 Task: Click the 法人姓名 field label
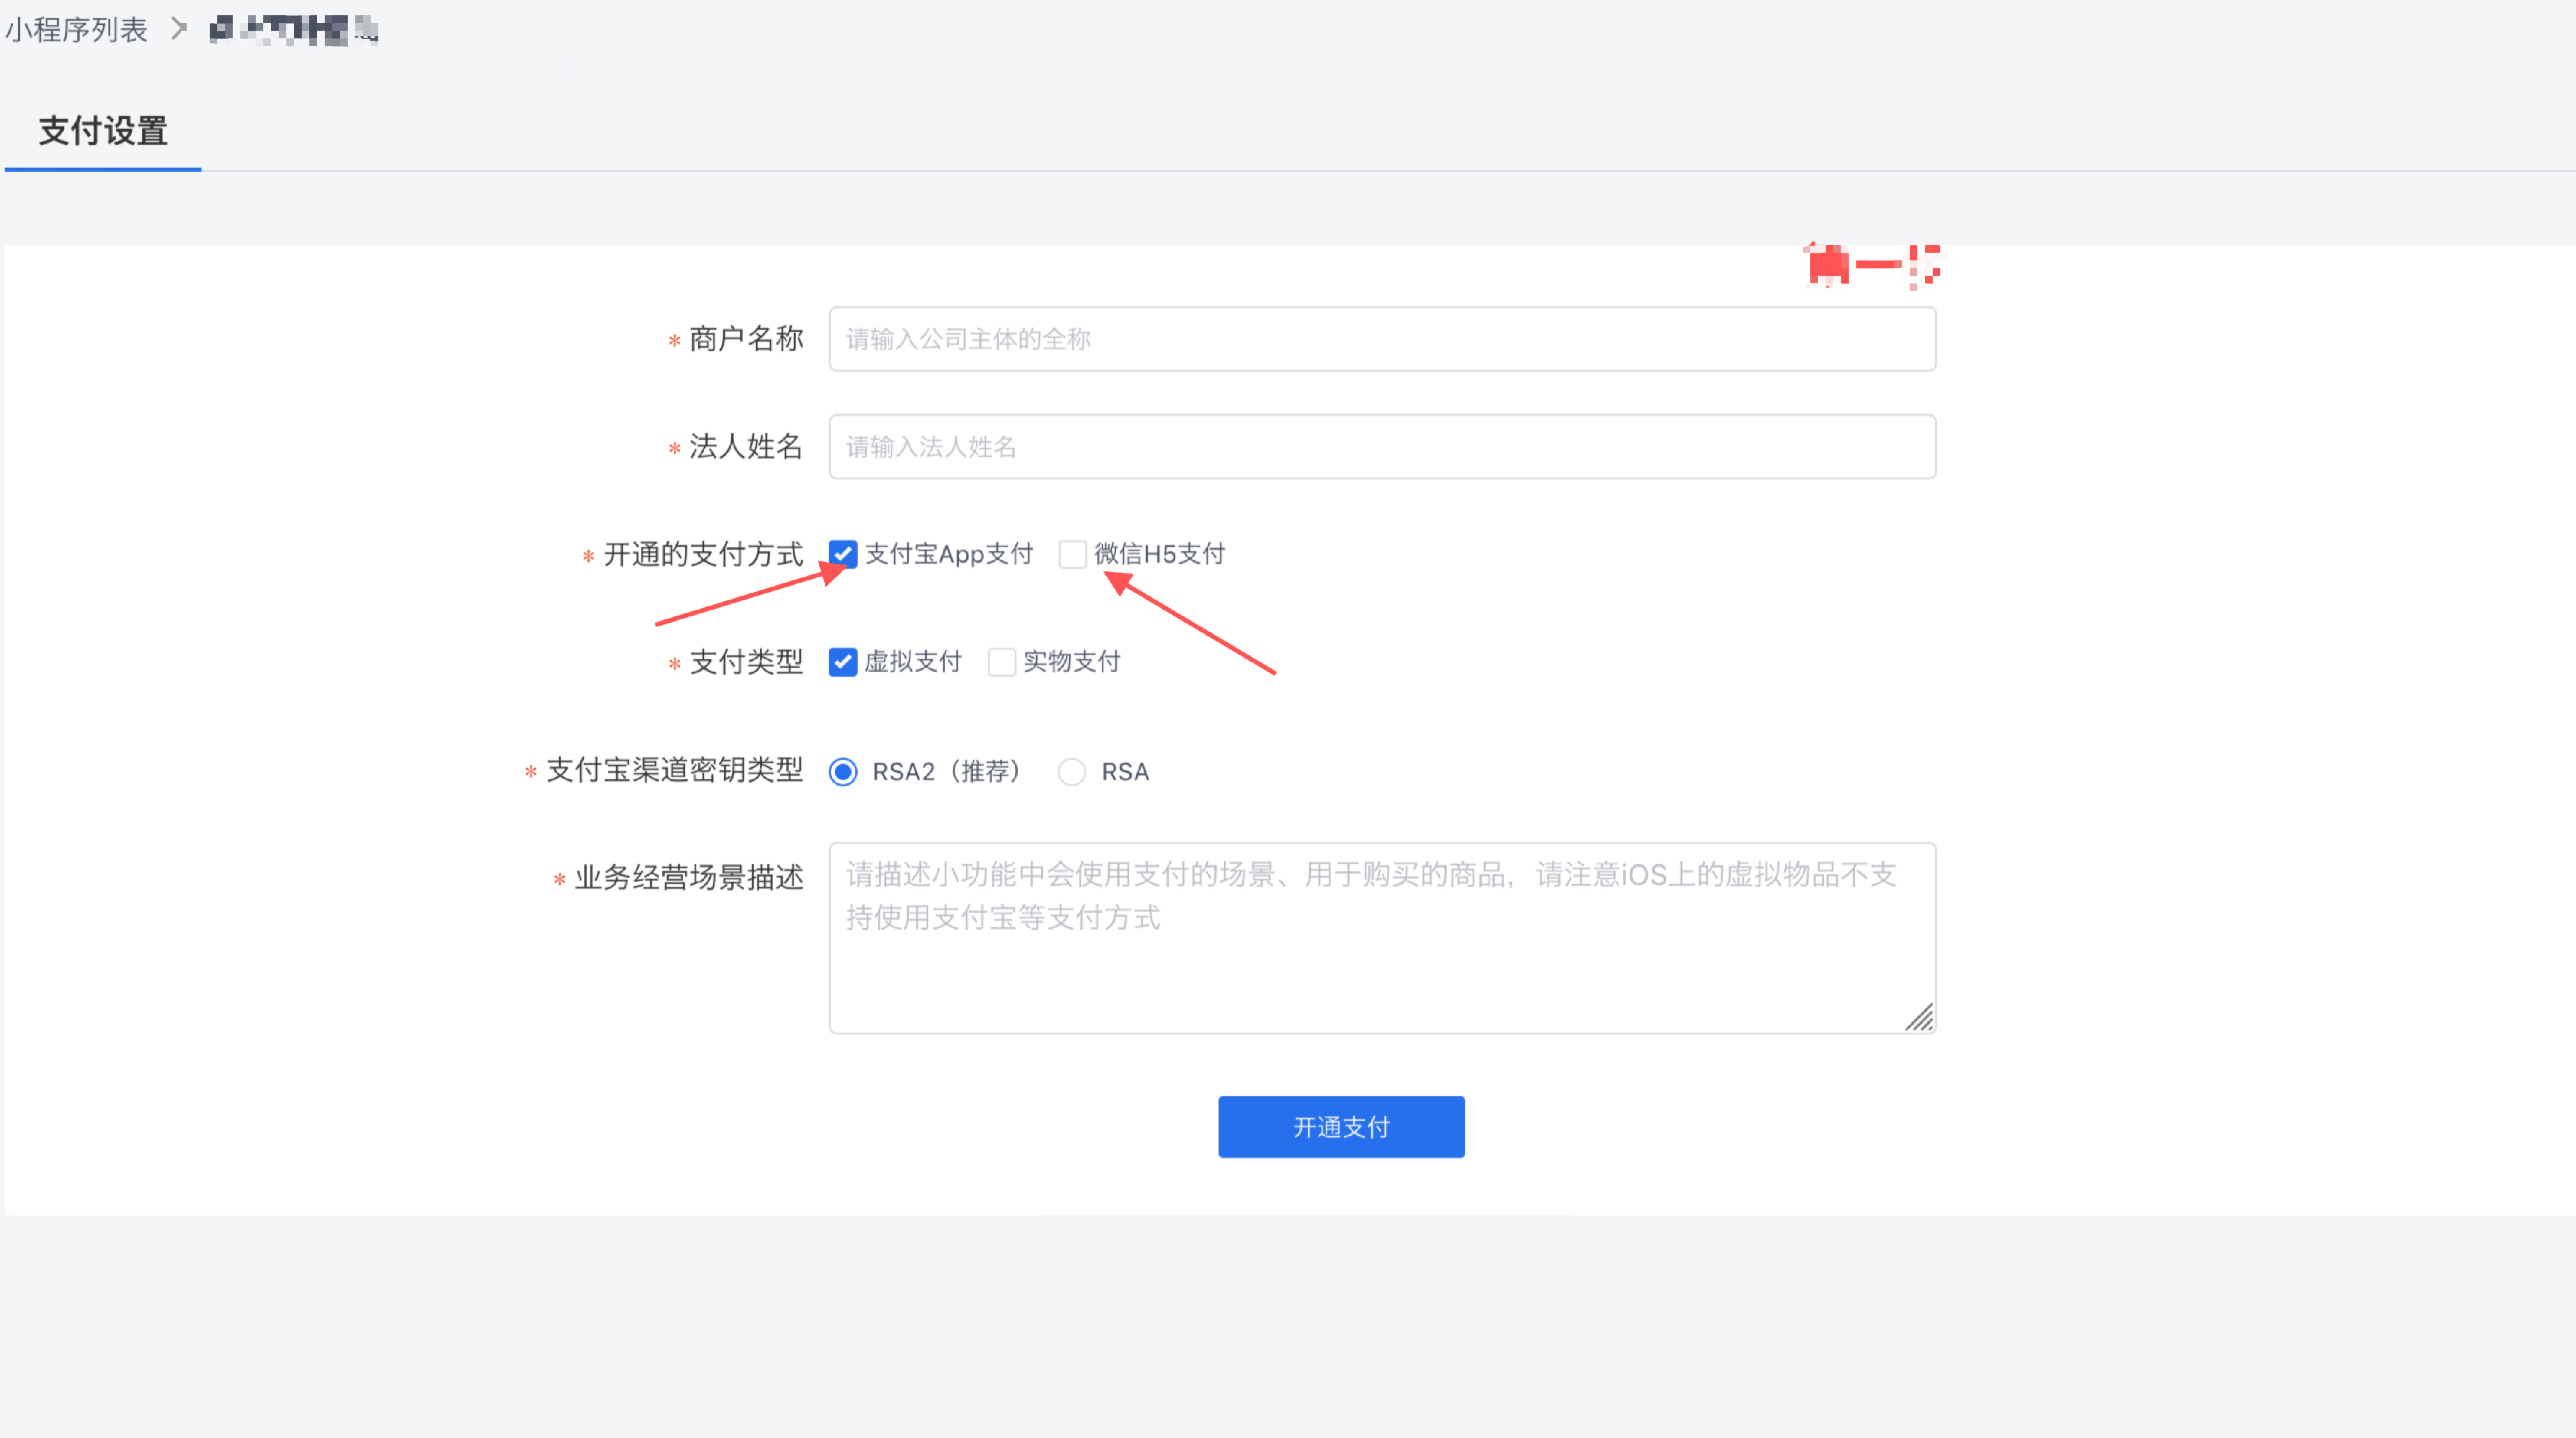pyautogui.click(x=746, y=447)
